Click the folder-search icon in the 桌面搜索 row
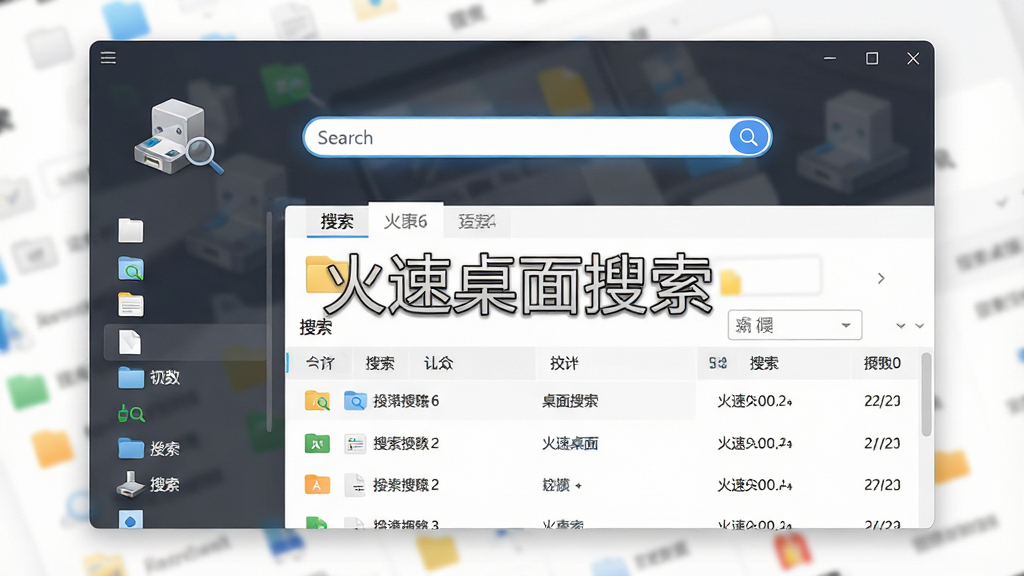The width and height of the screenshot is (1024, 576). coord(317,400)
